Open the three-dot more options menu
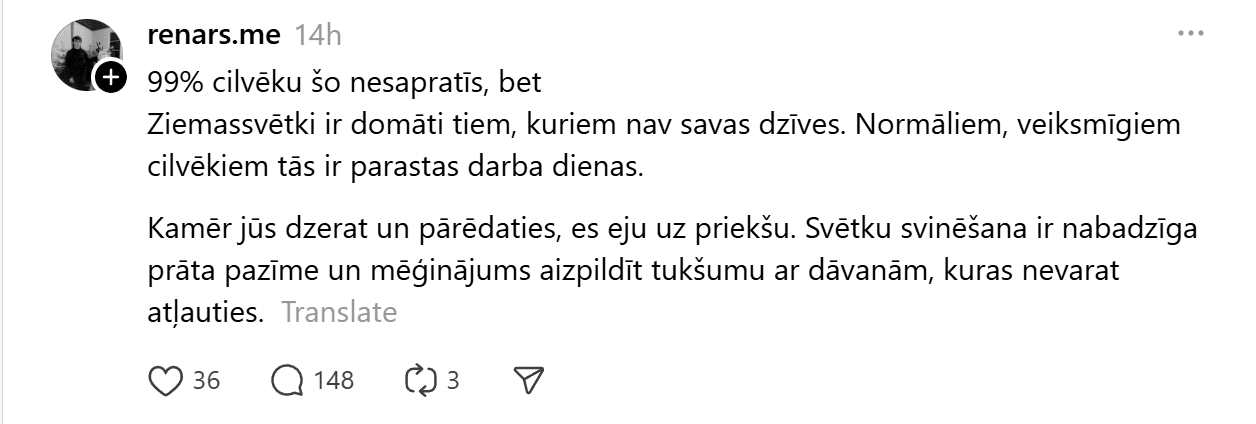This screenshot has width=1256, height=424. click(1191, 34)
